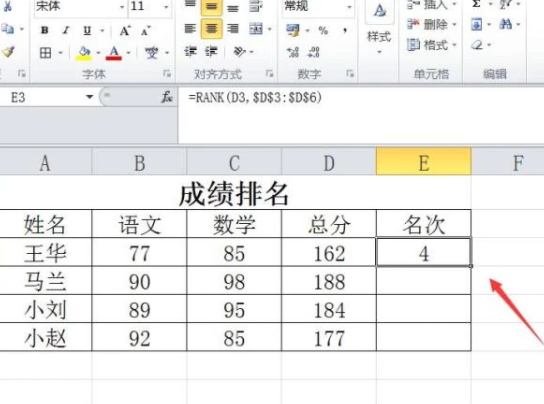Increase decimal places
The height and width of the screenshot is (404, 544).
click(292, 52)
